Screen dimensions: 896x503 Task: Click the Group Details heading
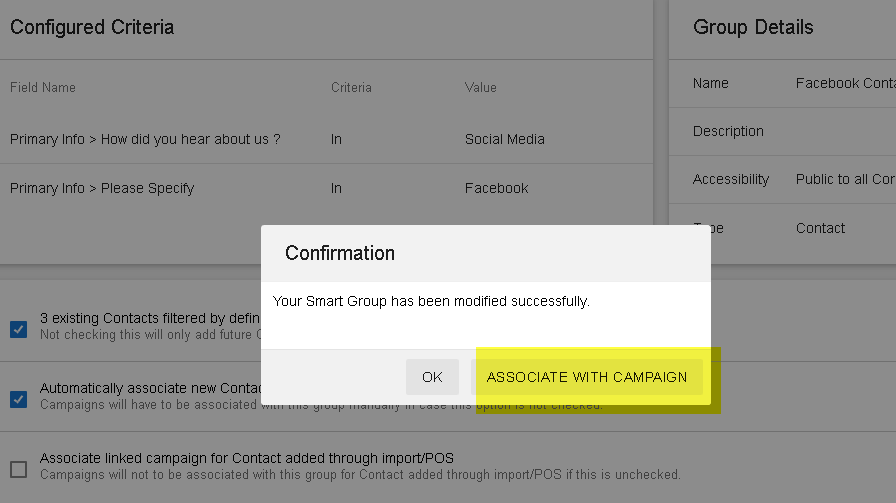[753, 27]
